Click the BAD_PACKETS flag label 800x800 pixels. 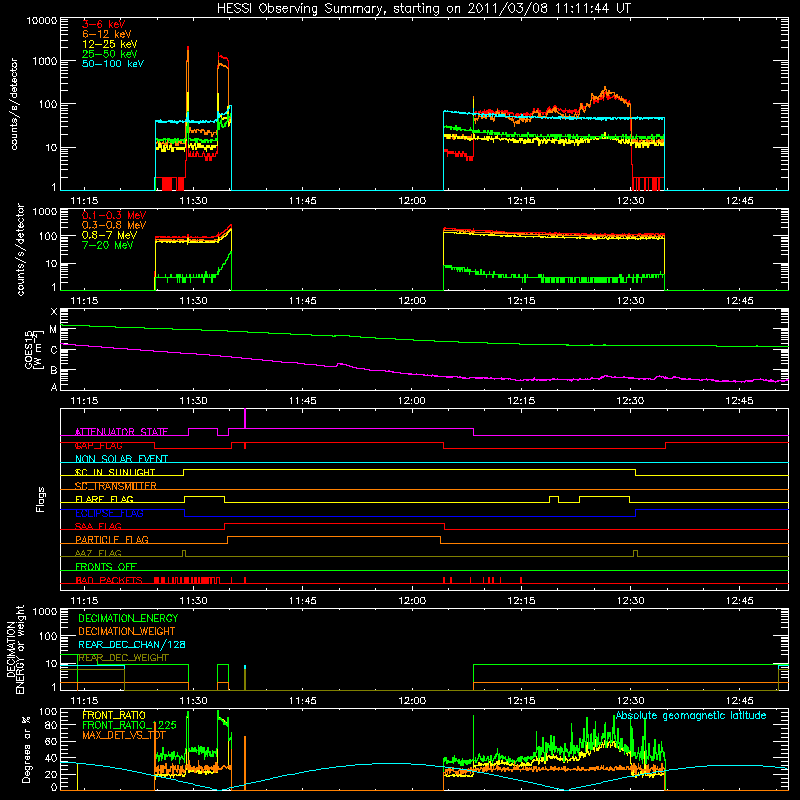(x=109, y=580)
